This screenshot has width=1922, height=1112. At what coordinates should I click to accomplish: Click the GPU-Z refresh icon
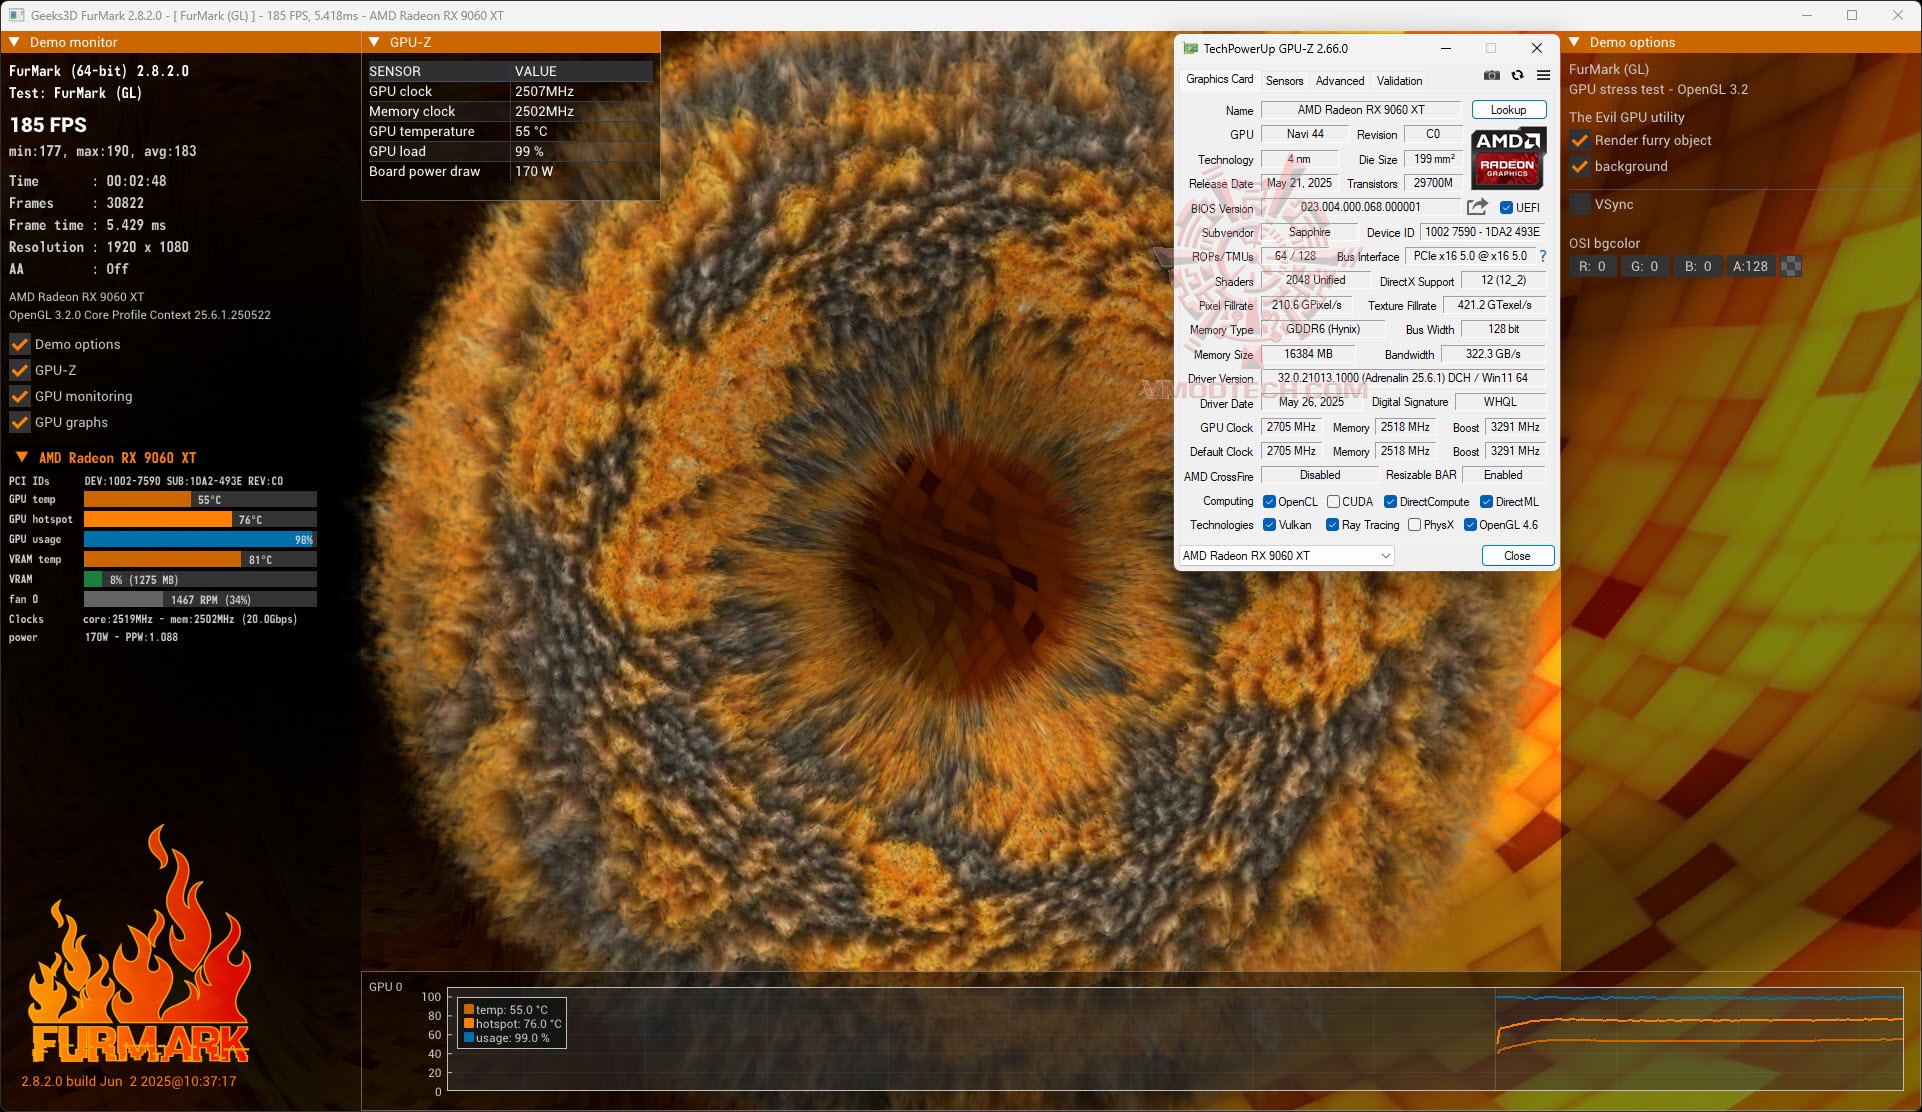click(x=1517, y=76)
